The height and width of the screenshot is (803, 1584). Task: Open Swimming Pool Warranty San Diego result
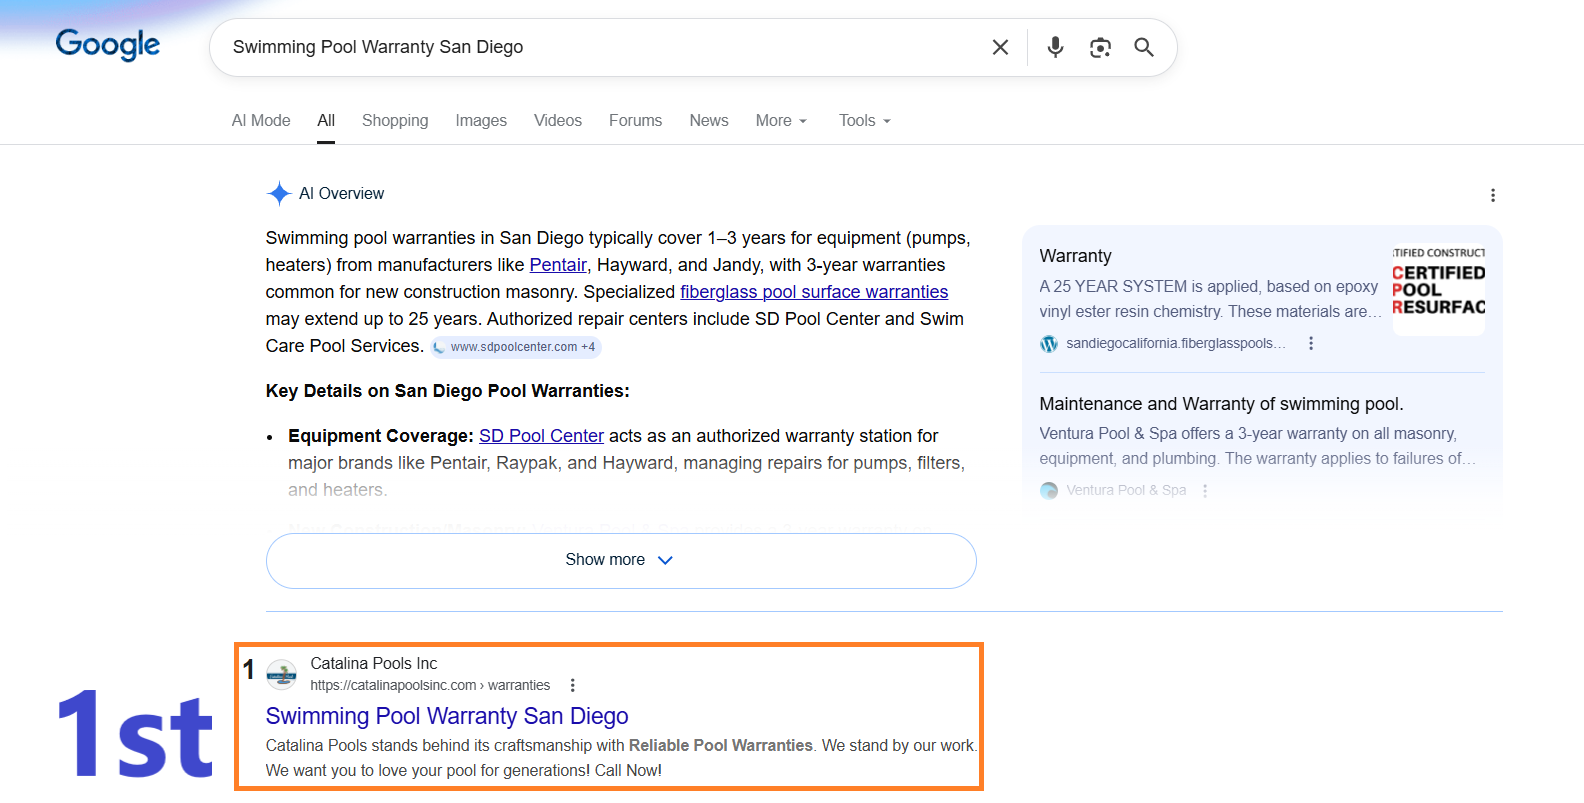[447, 716]
